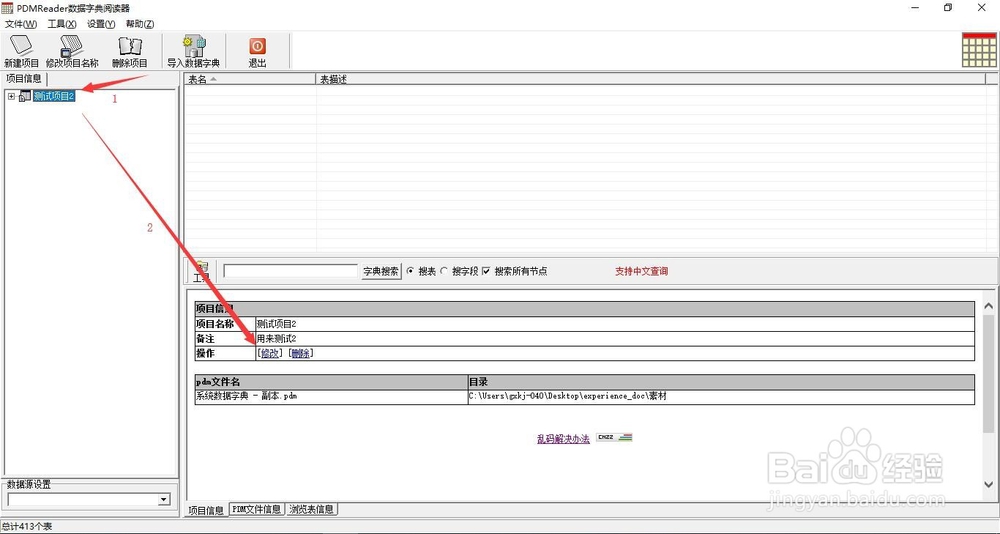
Task: Click the Import Data Dictionary (导入数据字典) icon
Action: click(x=193, y=51)
